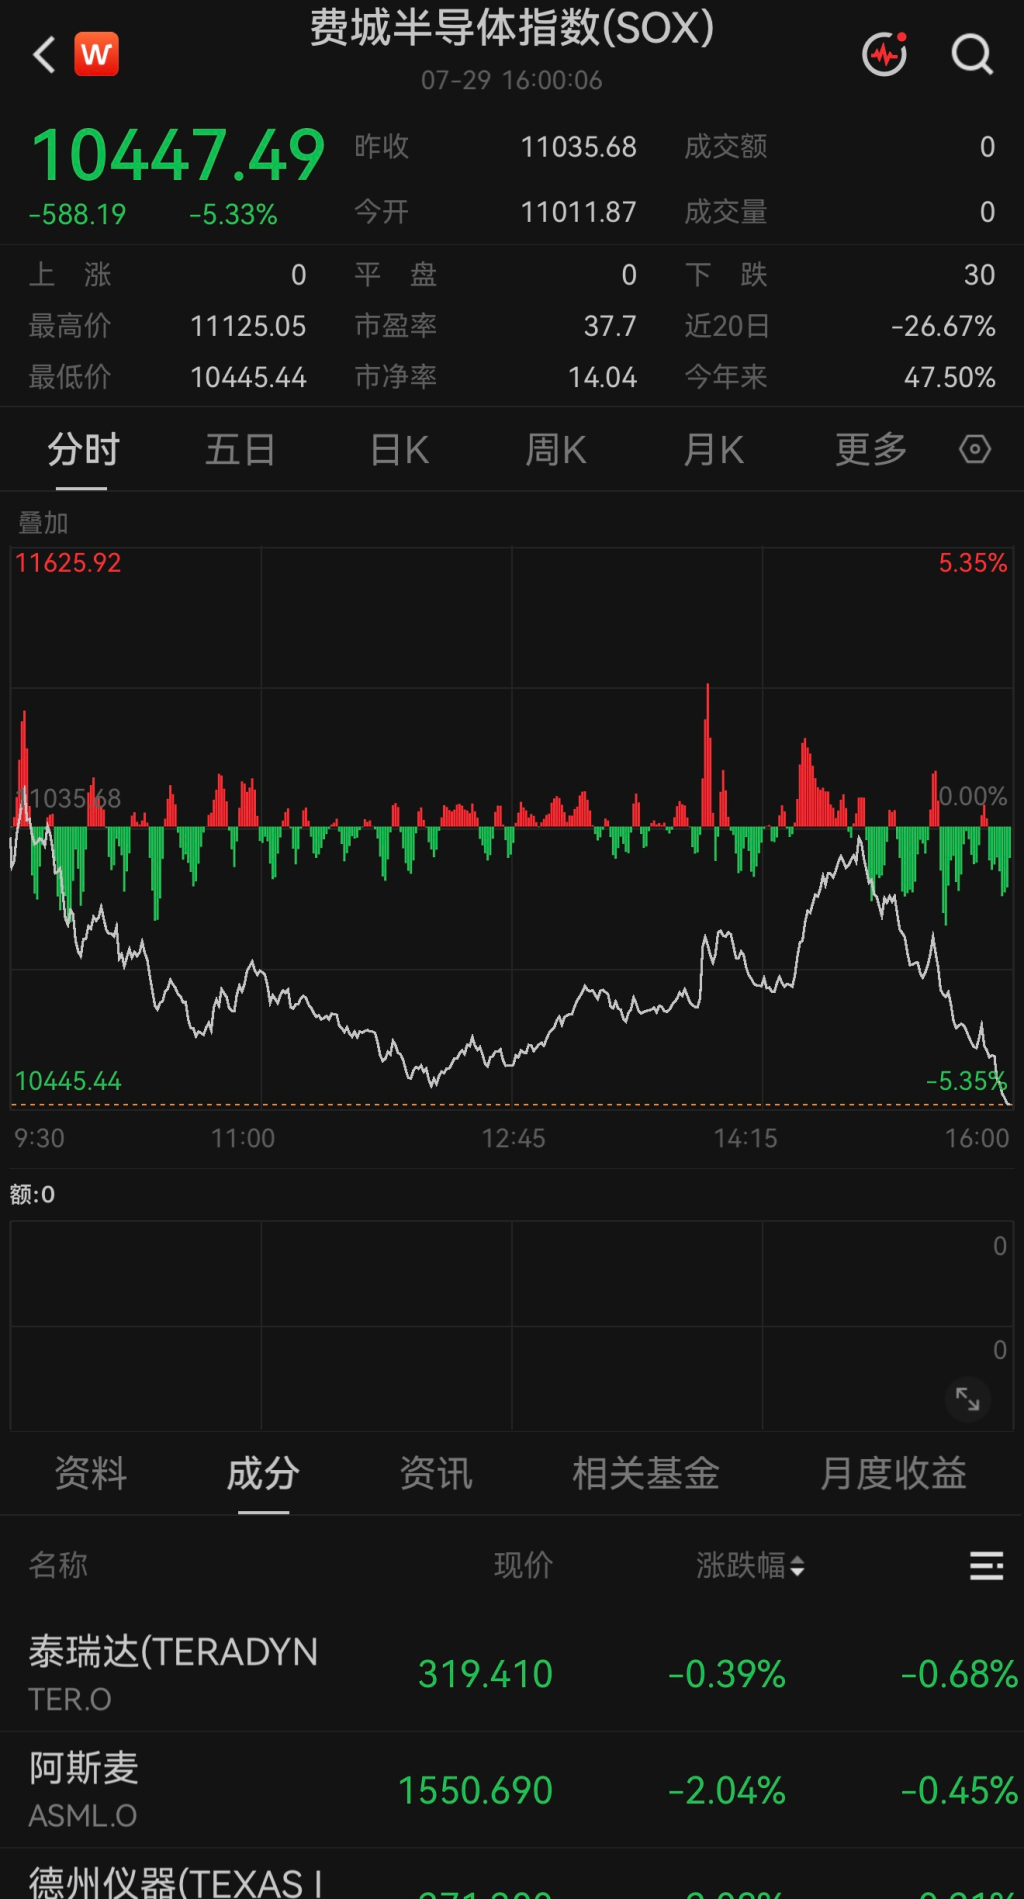Tap the 现价 column header
1024x1899 pixels.
523,1565
